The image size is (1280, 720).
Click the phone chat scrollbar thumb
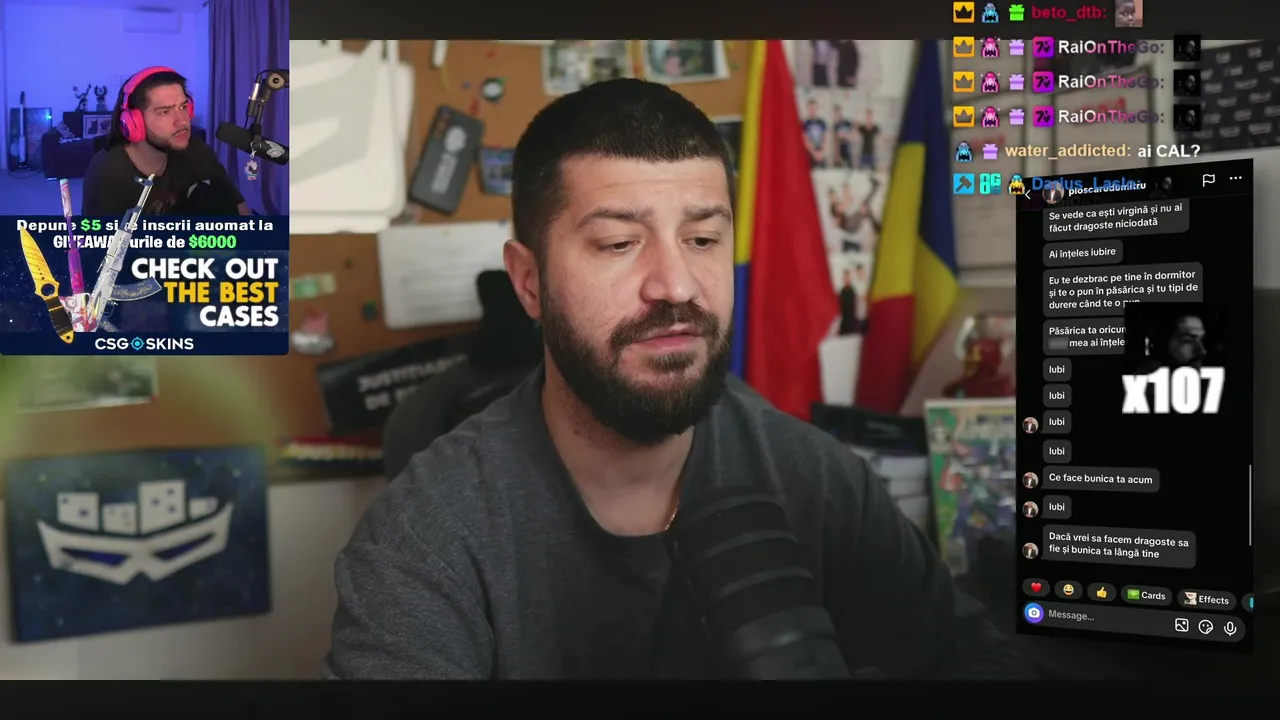click(x=1250, y=505)
